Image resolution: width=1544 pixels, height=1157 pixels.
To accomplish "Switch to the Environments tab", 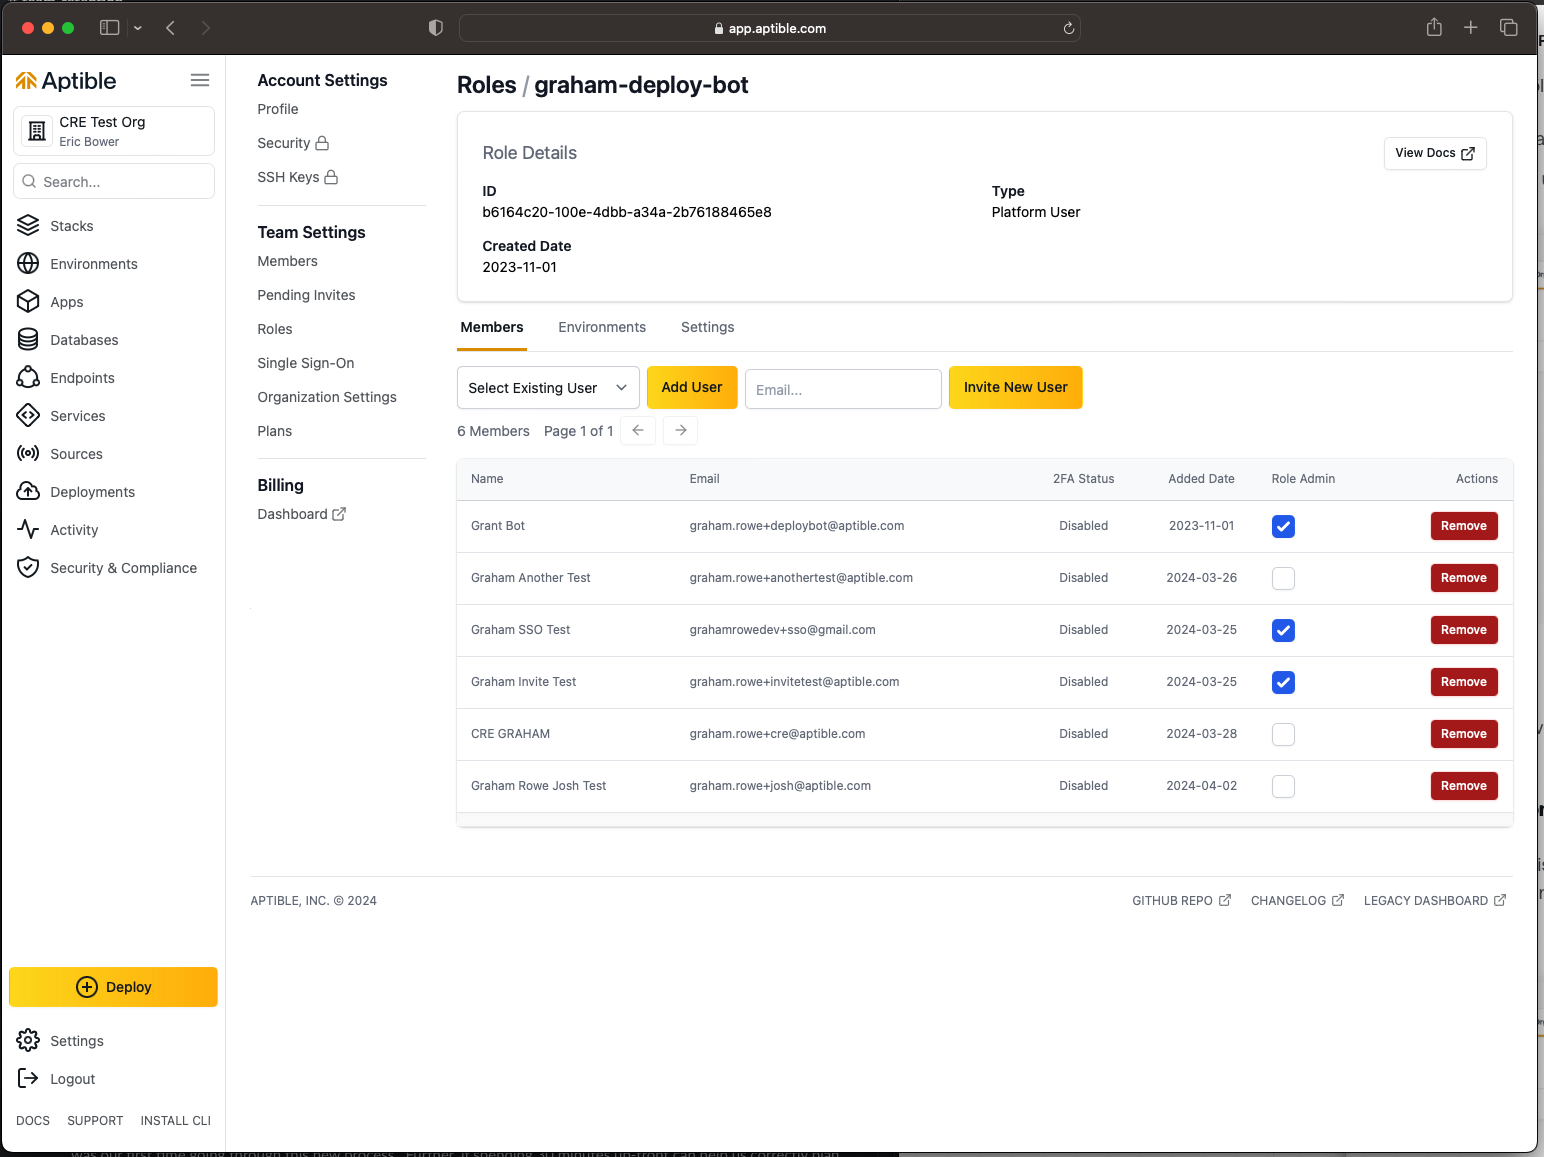I will tap(602, 327).
